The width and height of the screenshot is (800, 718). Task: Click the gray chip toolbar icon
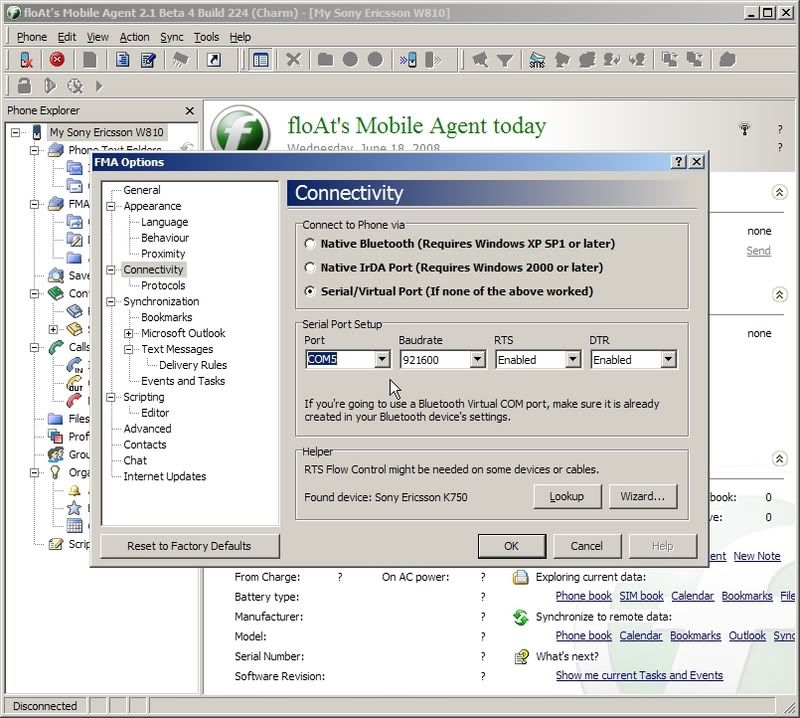pos(180,60)
